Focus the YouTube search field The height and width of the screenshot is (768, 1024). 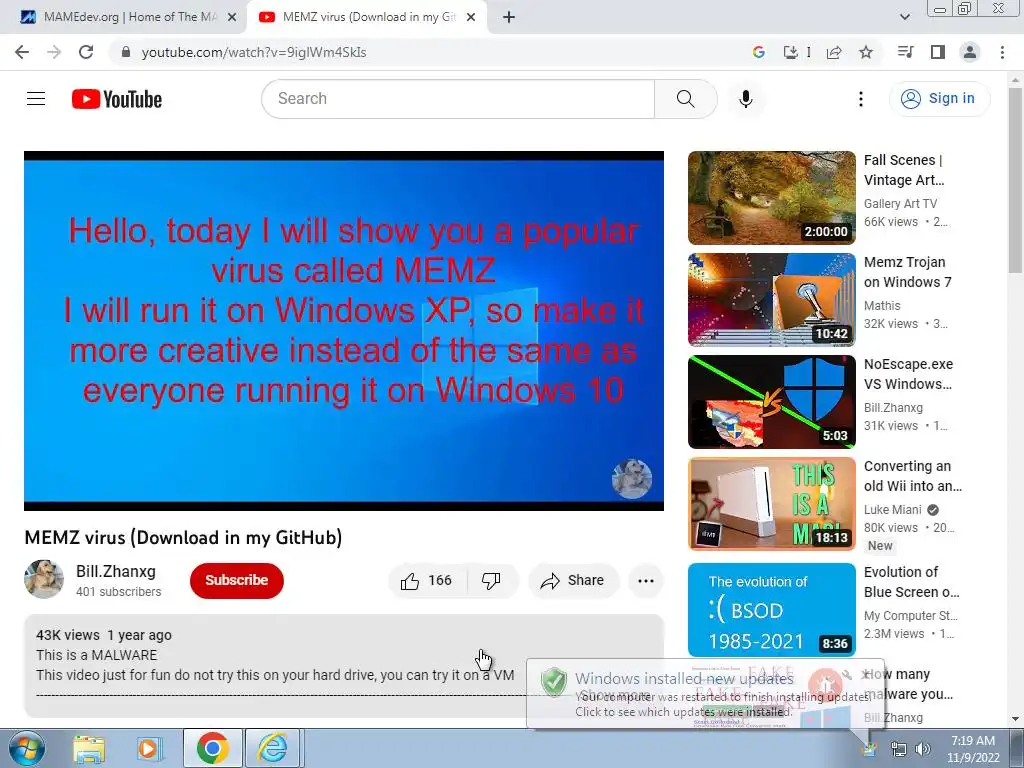click(458, 99)
